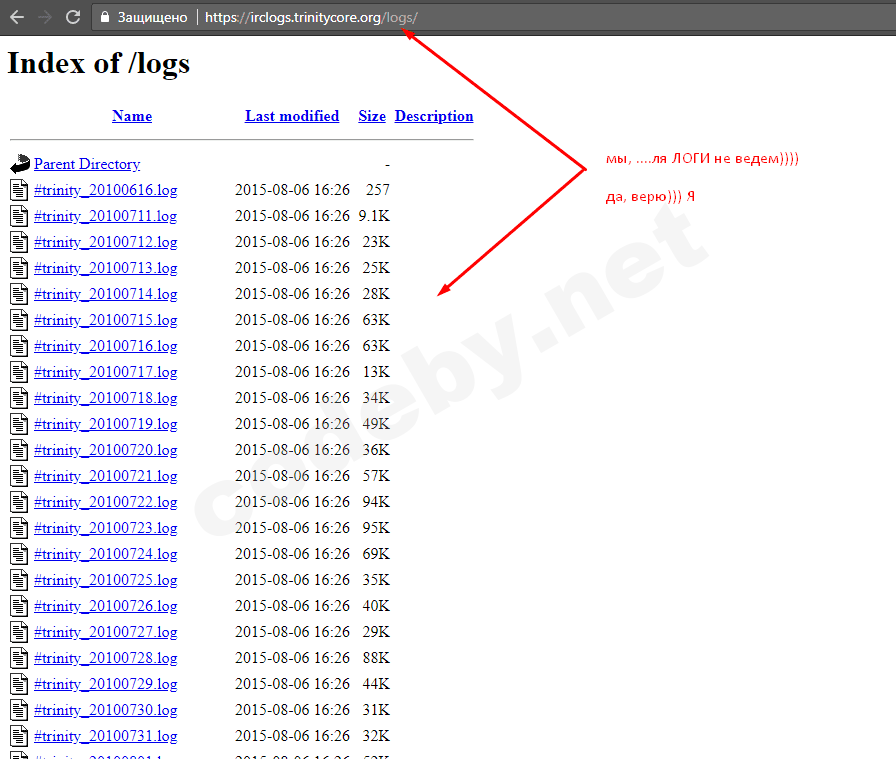Click the size value 257
This screenshot has height=759, width=896.
click(x=378, y=190)
